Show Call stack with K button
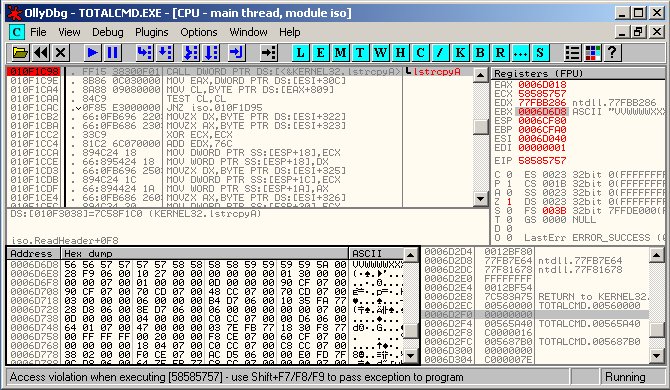The height and width of the screenshot is (390, 670). click(x=460, y=53)
